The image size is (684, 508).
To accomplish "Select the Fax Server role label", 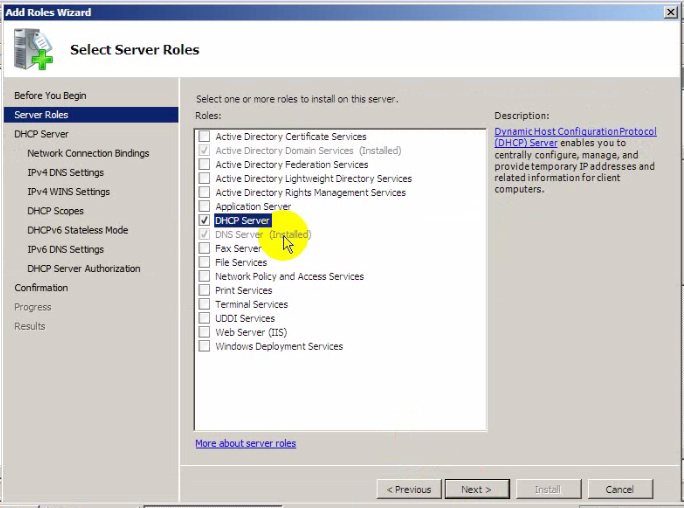I will [x=238, y=248].
